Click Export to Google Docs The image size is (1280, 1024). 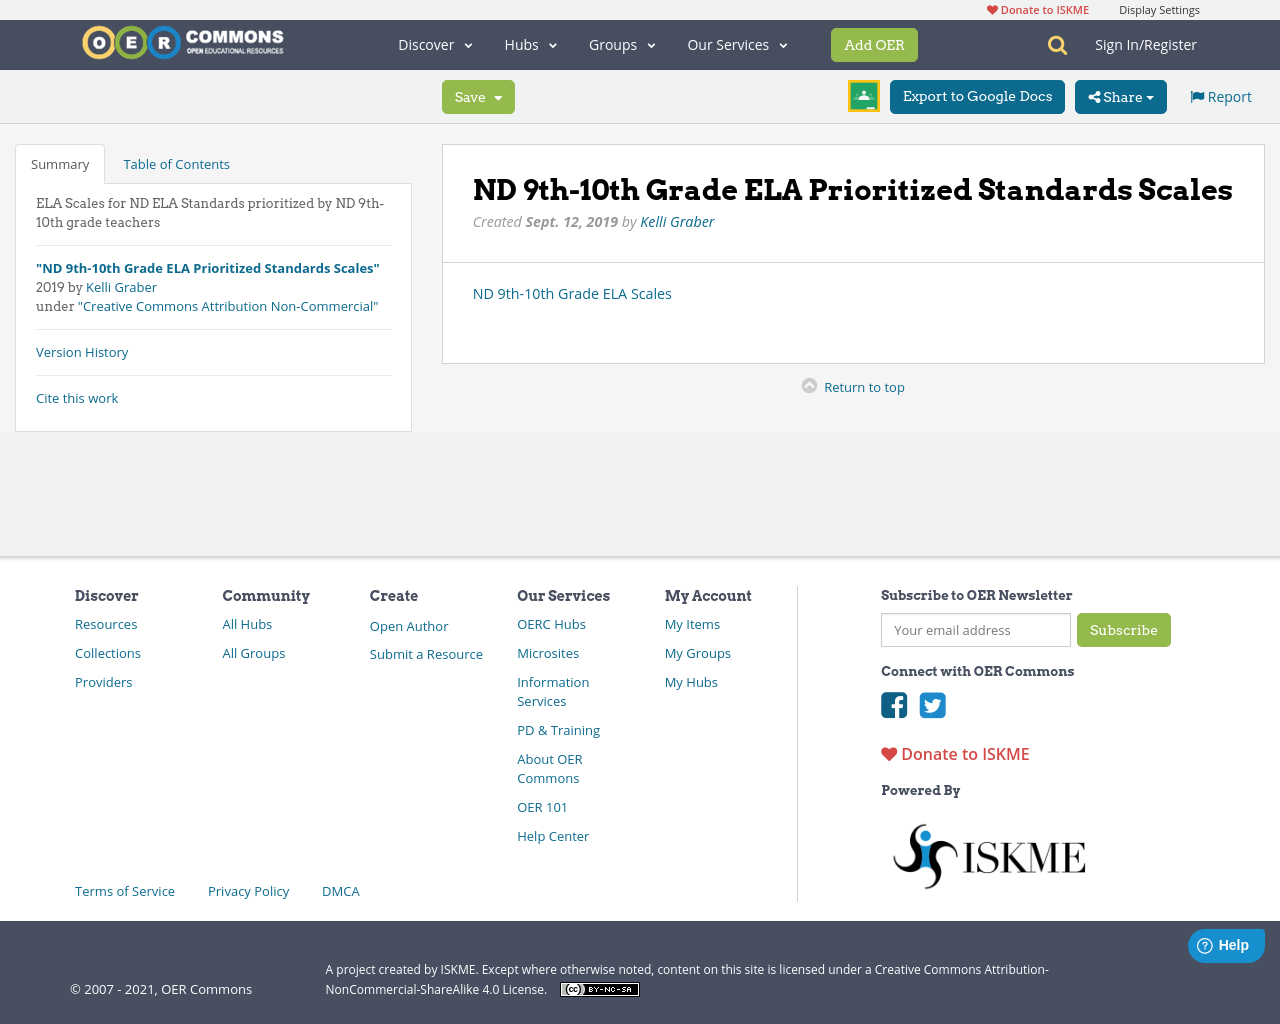[x=977, y=96]
